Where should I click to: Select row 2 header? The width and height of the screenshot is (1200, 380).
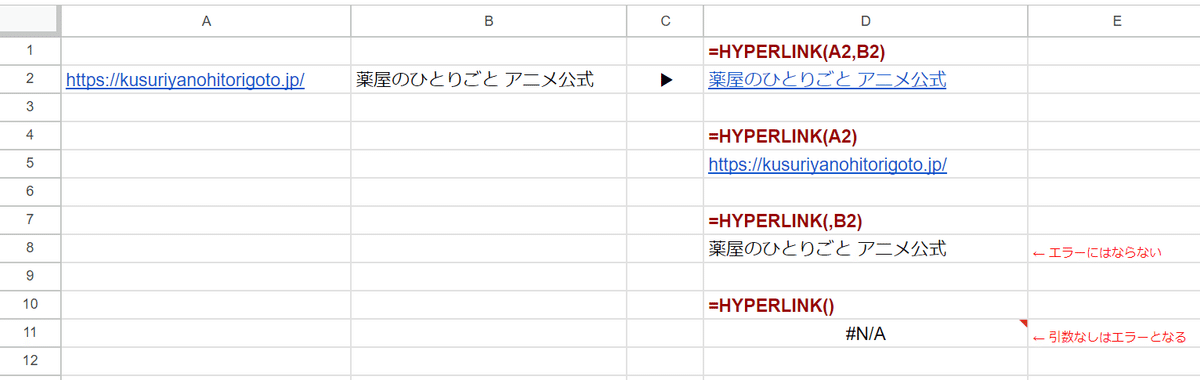(x=31, y=80)
